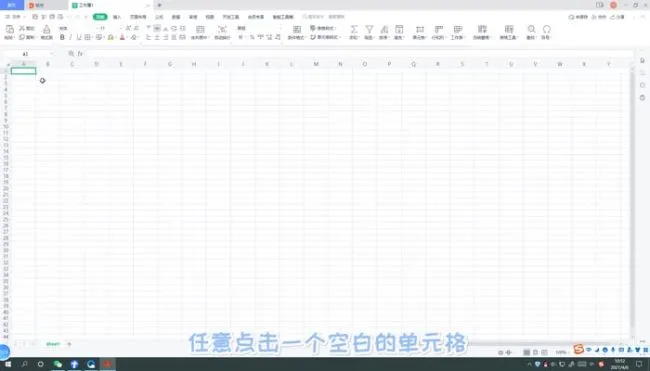650x371 pixels.
Task: Switch to the Page Layout ribbon tab
Action: pos(138,17)
